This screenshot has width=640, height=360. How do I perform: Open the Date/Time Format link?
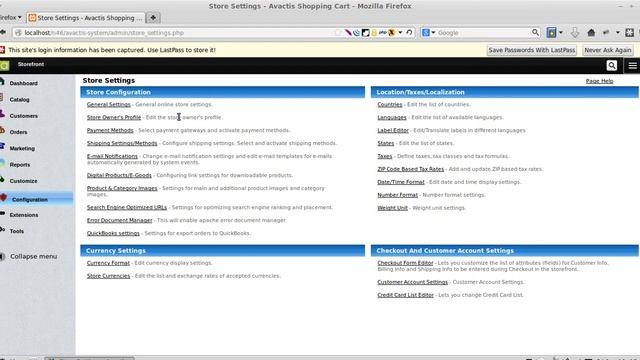pos(400,182)
